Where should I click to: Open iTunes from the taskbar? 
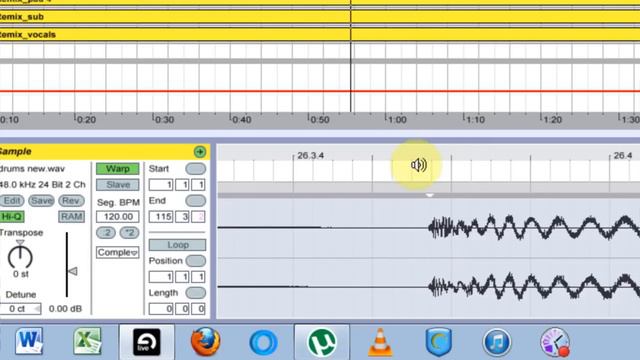coord(497,342)
